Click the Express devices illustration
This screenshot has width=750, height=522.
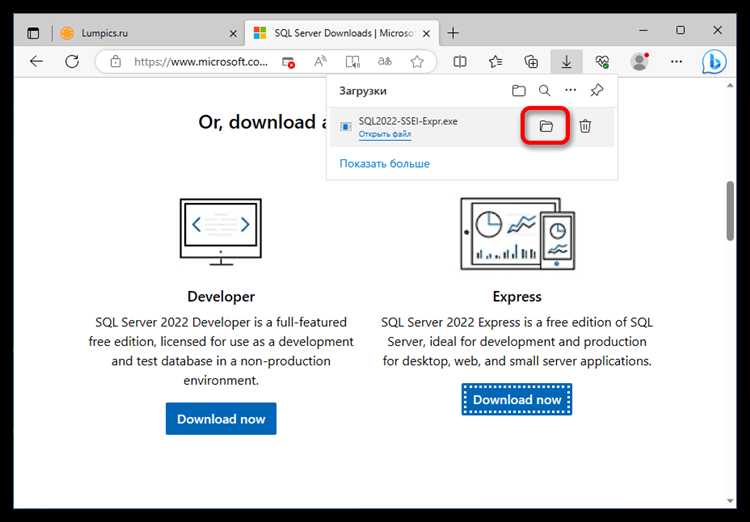tap(518, 234)
